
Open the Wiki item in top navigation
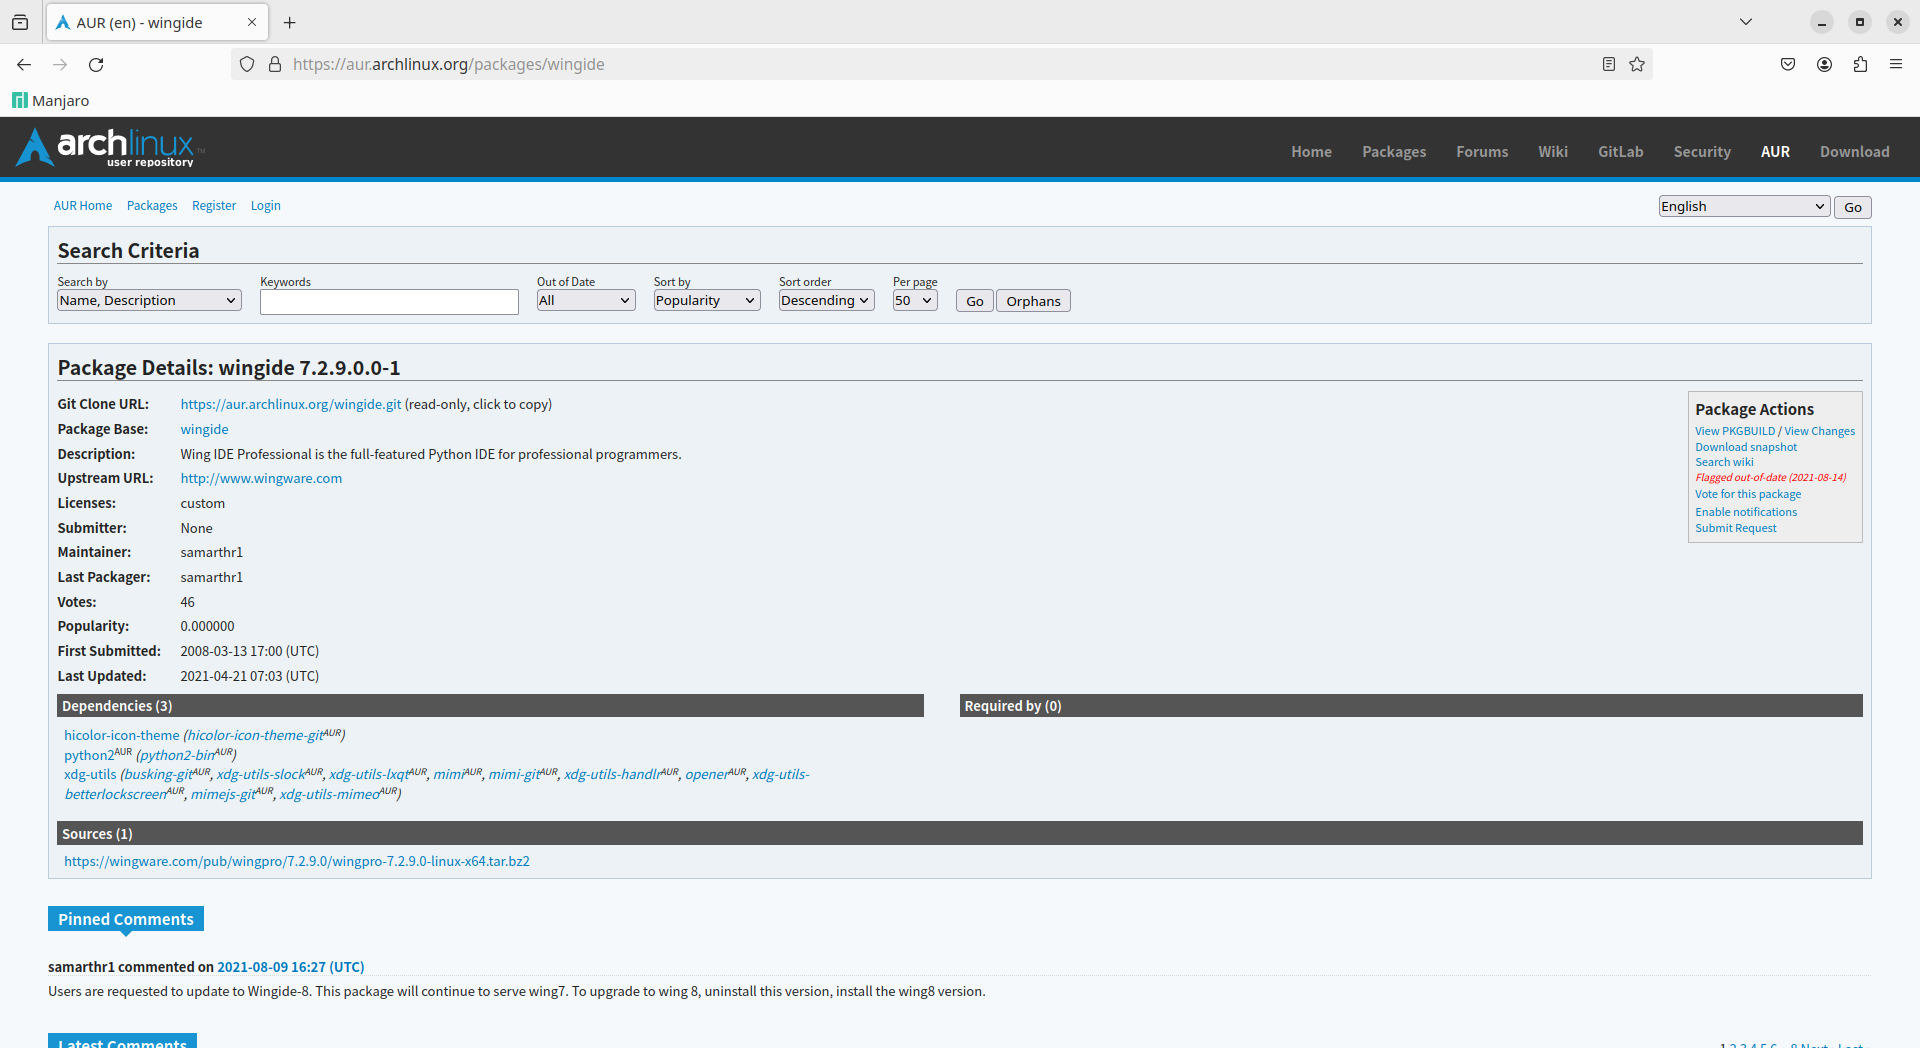(x=1552, y=152)
